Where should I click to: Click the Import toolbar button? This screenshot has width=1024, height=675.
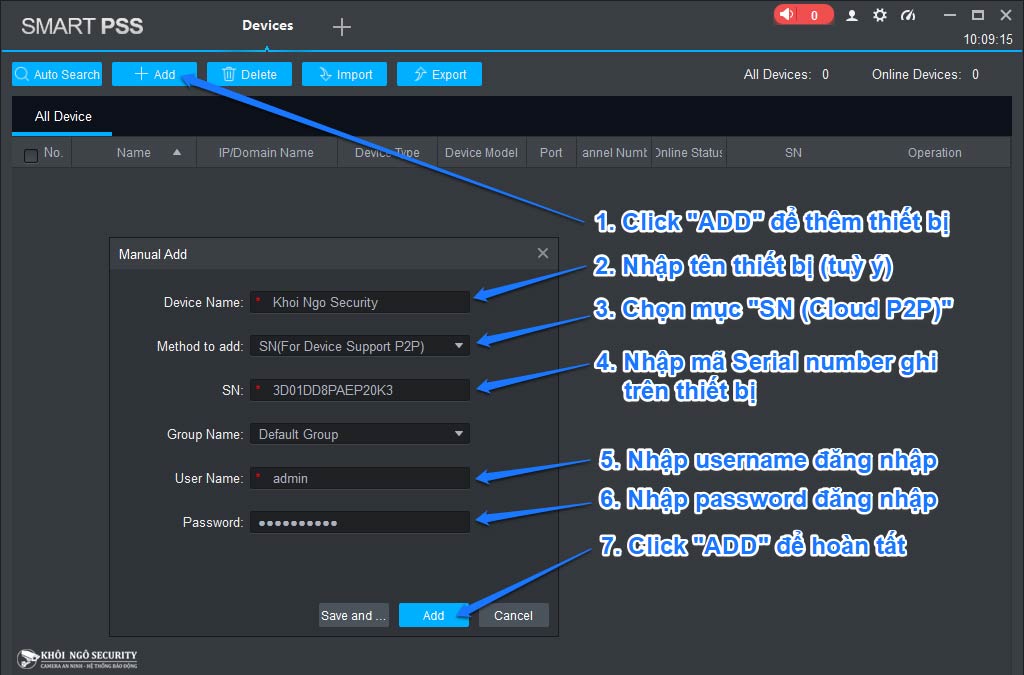[x=344, y=74]
